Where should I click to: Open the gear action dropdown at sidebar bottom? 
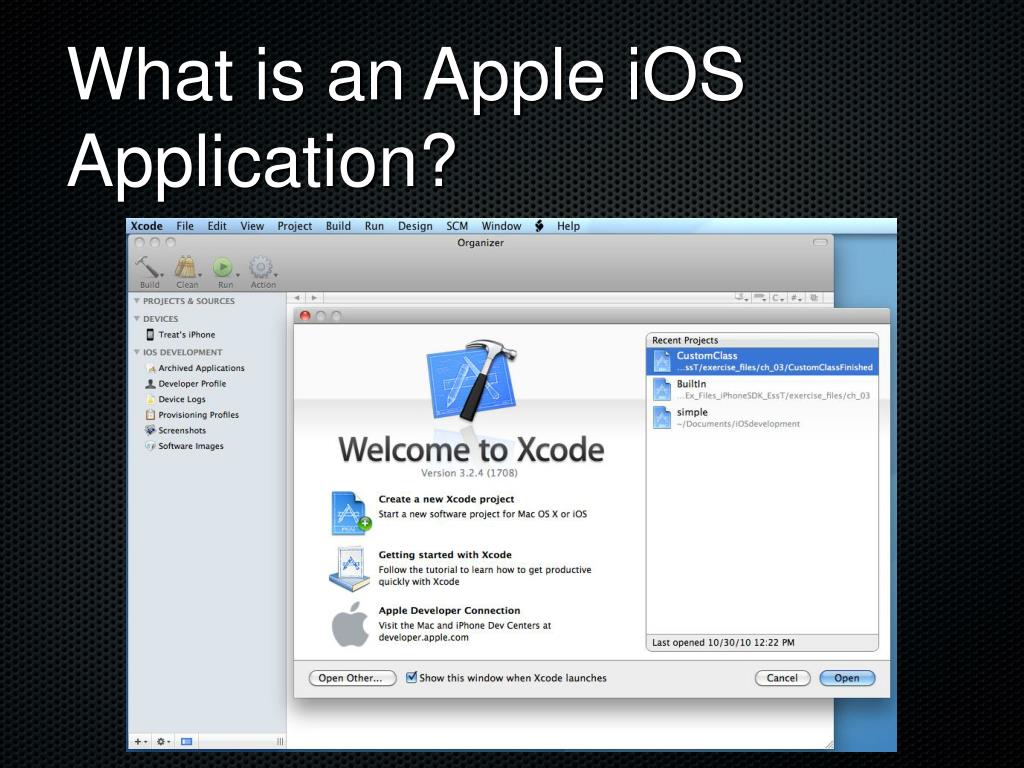coord(163,741)
